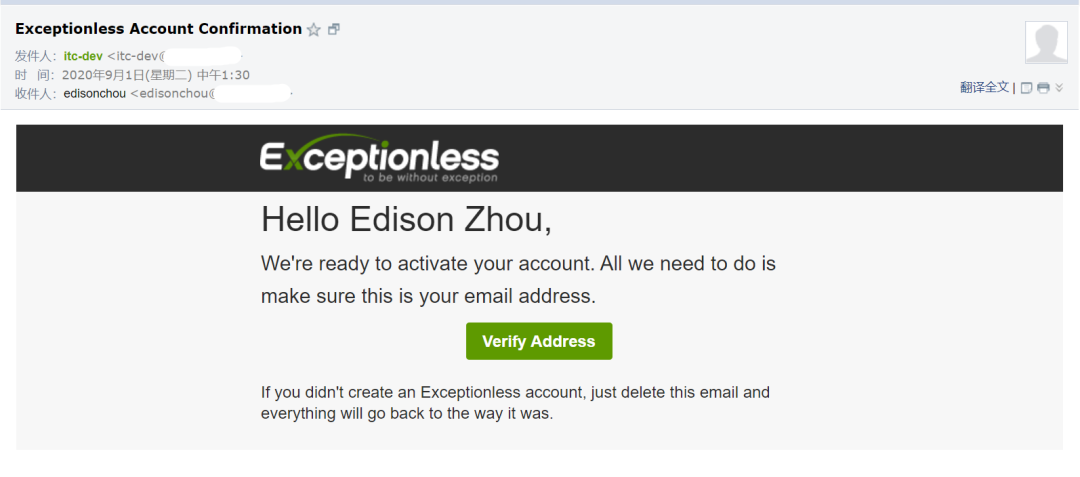Click the Hello Edison Zhou heading

406,220
